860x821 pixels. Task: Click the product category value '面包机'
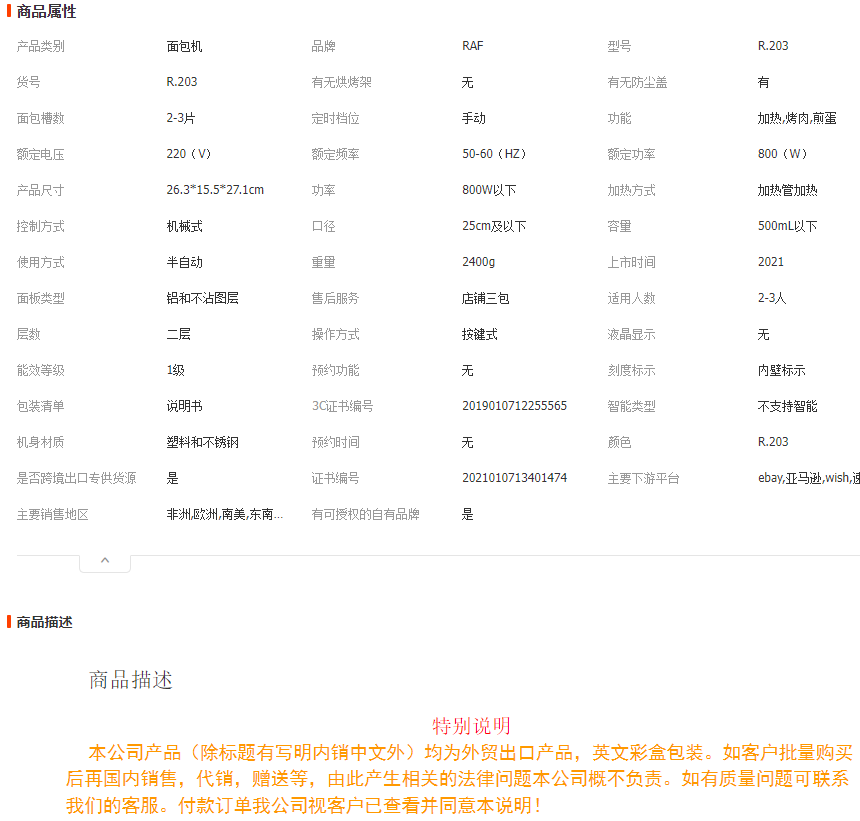pyautogui.click(x=184, y=46)
